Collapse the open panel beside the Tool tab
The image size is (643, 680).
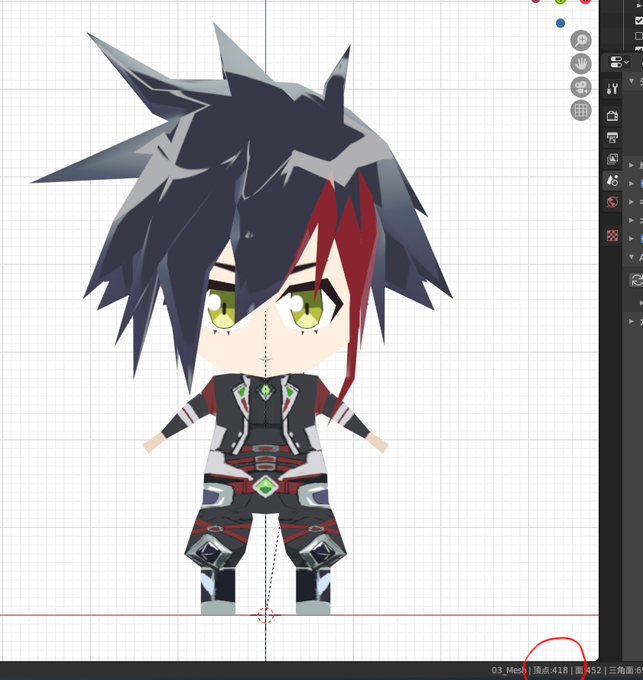pos(631,81)
